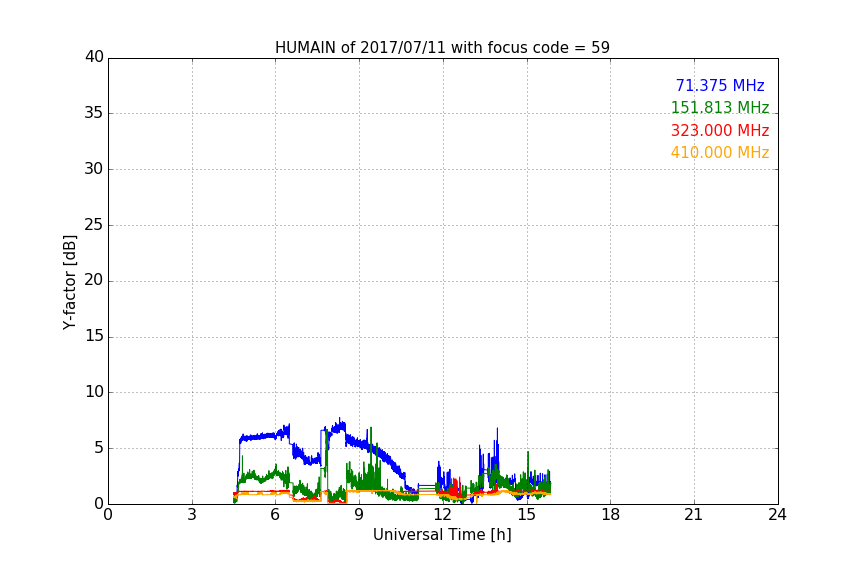
Task: Click the x-axis tick label 21
Action: click(694, 515)
